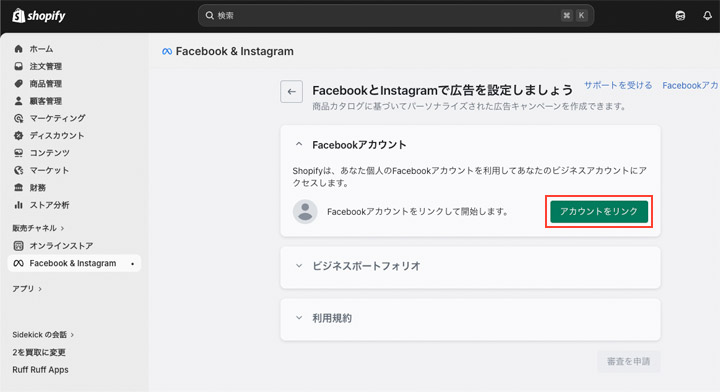Image resolution: width=720 pixels, height=392 pixels.
Task: Click the Meta logo in page header
Action: pos(167,51)
